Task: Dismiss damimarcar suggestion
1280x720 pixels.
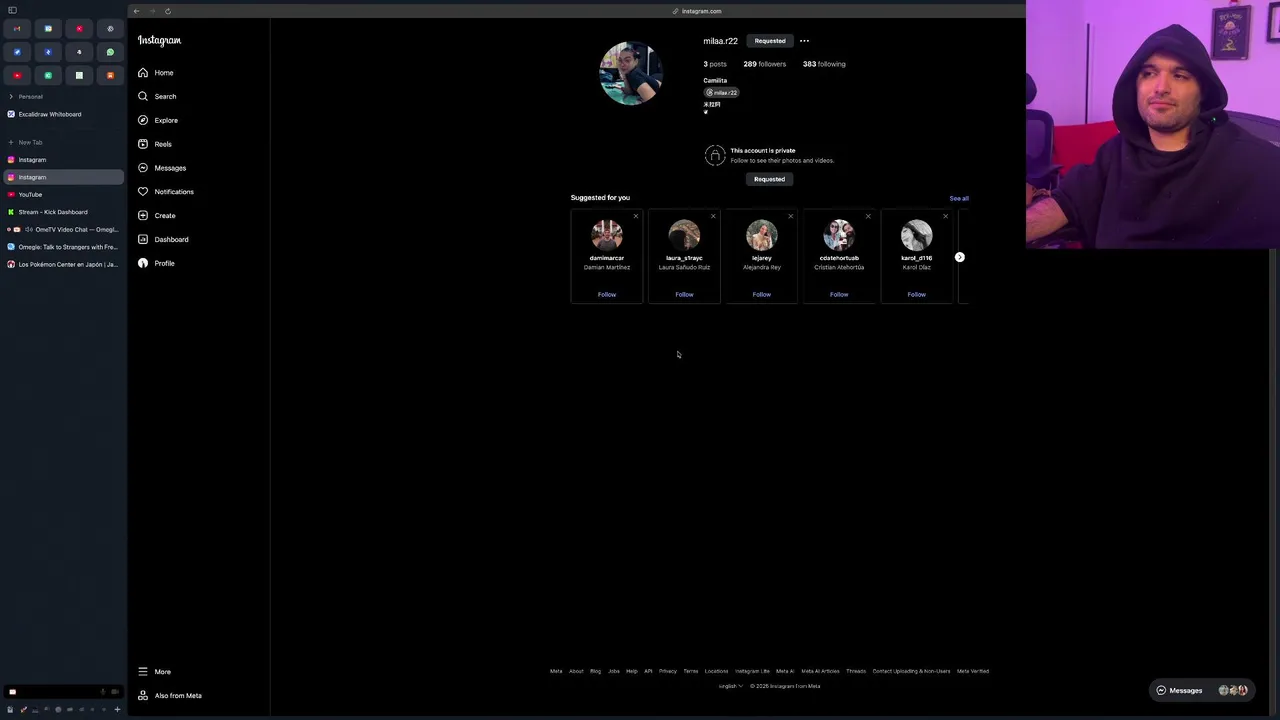Action: [x=636, y=217]
